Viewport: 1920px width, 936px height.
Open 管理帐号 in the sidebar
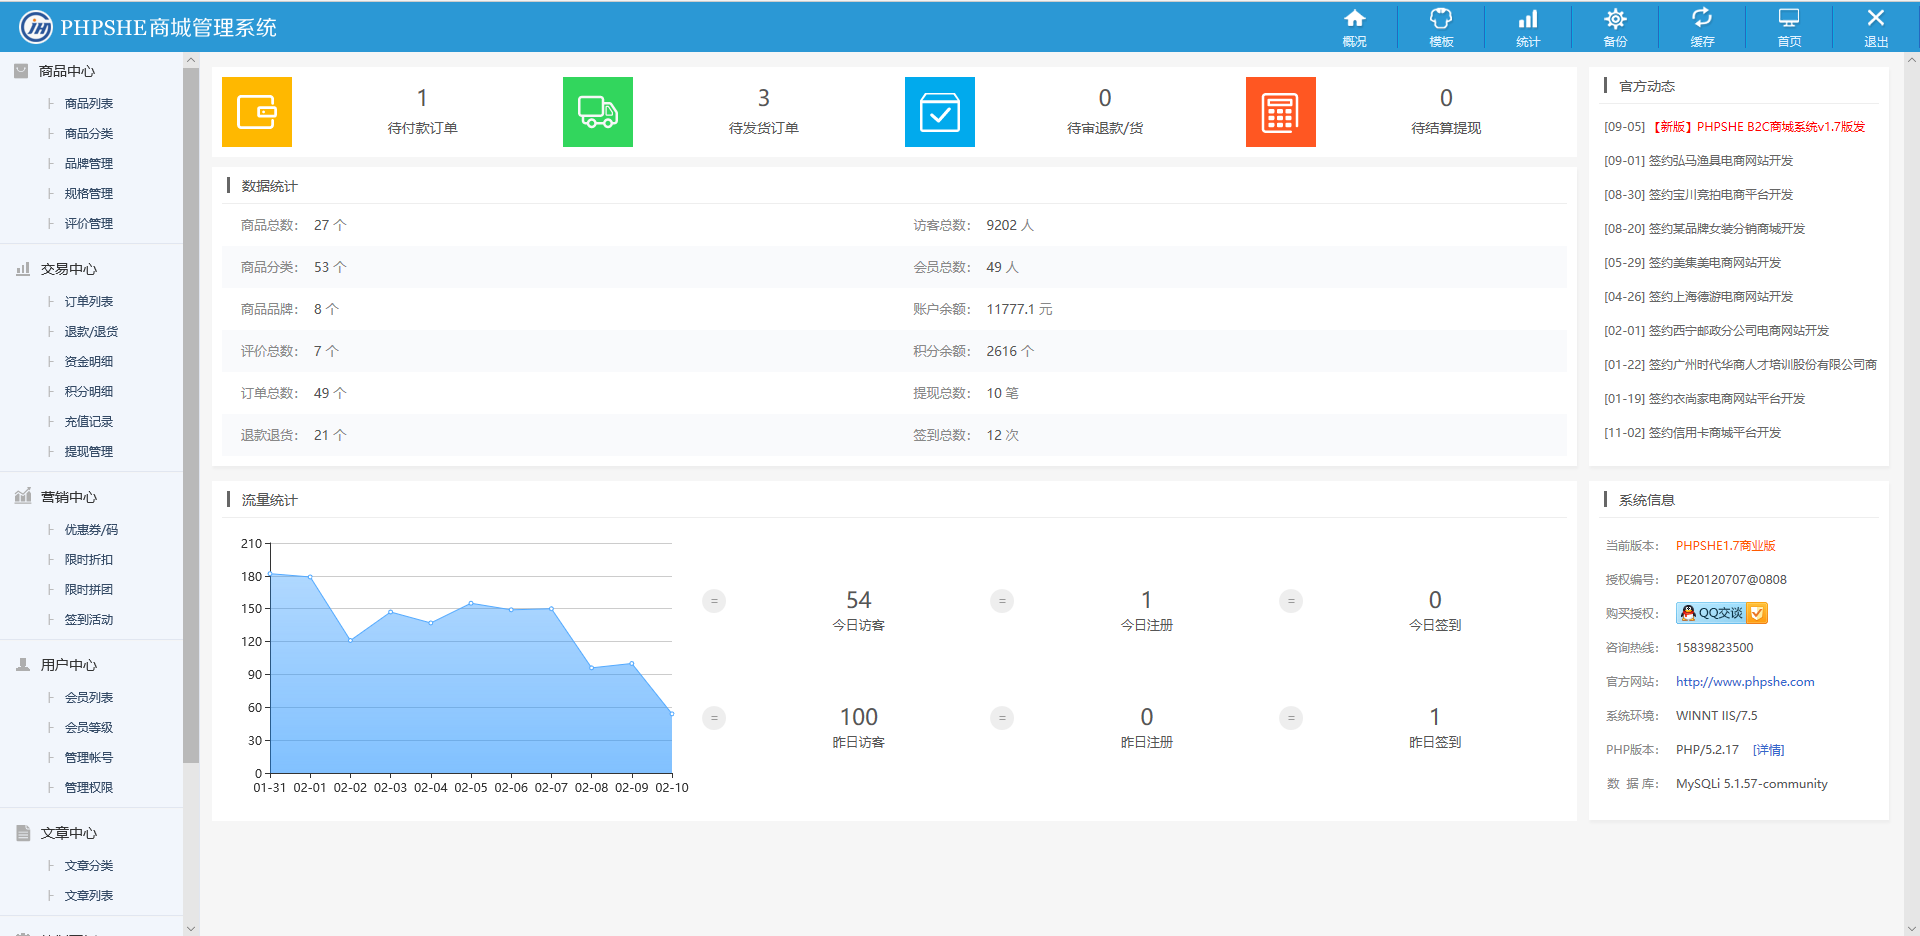pos(89,758)
